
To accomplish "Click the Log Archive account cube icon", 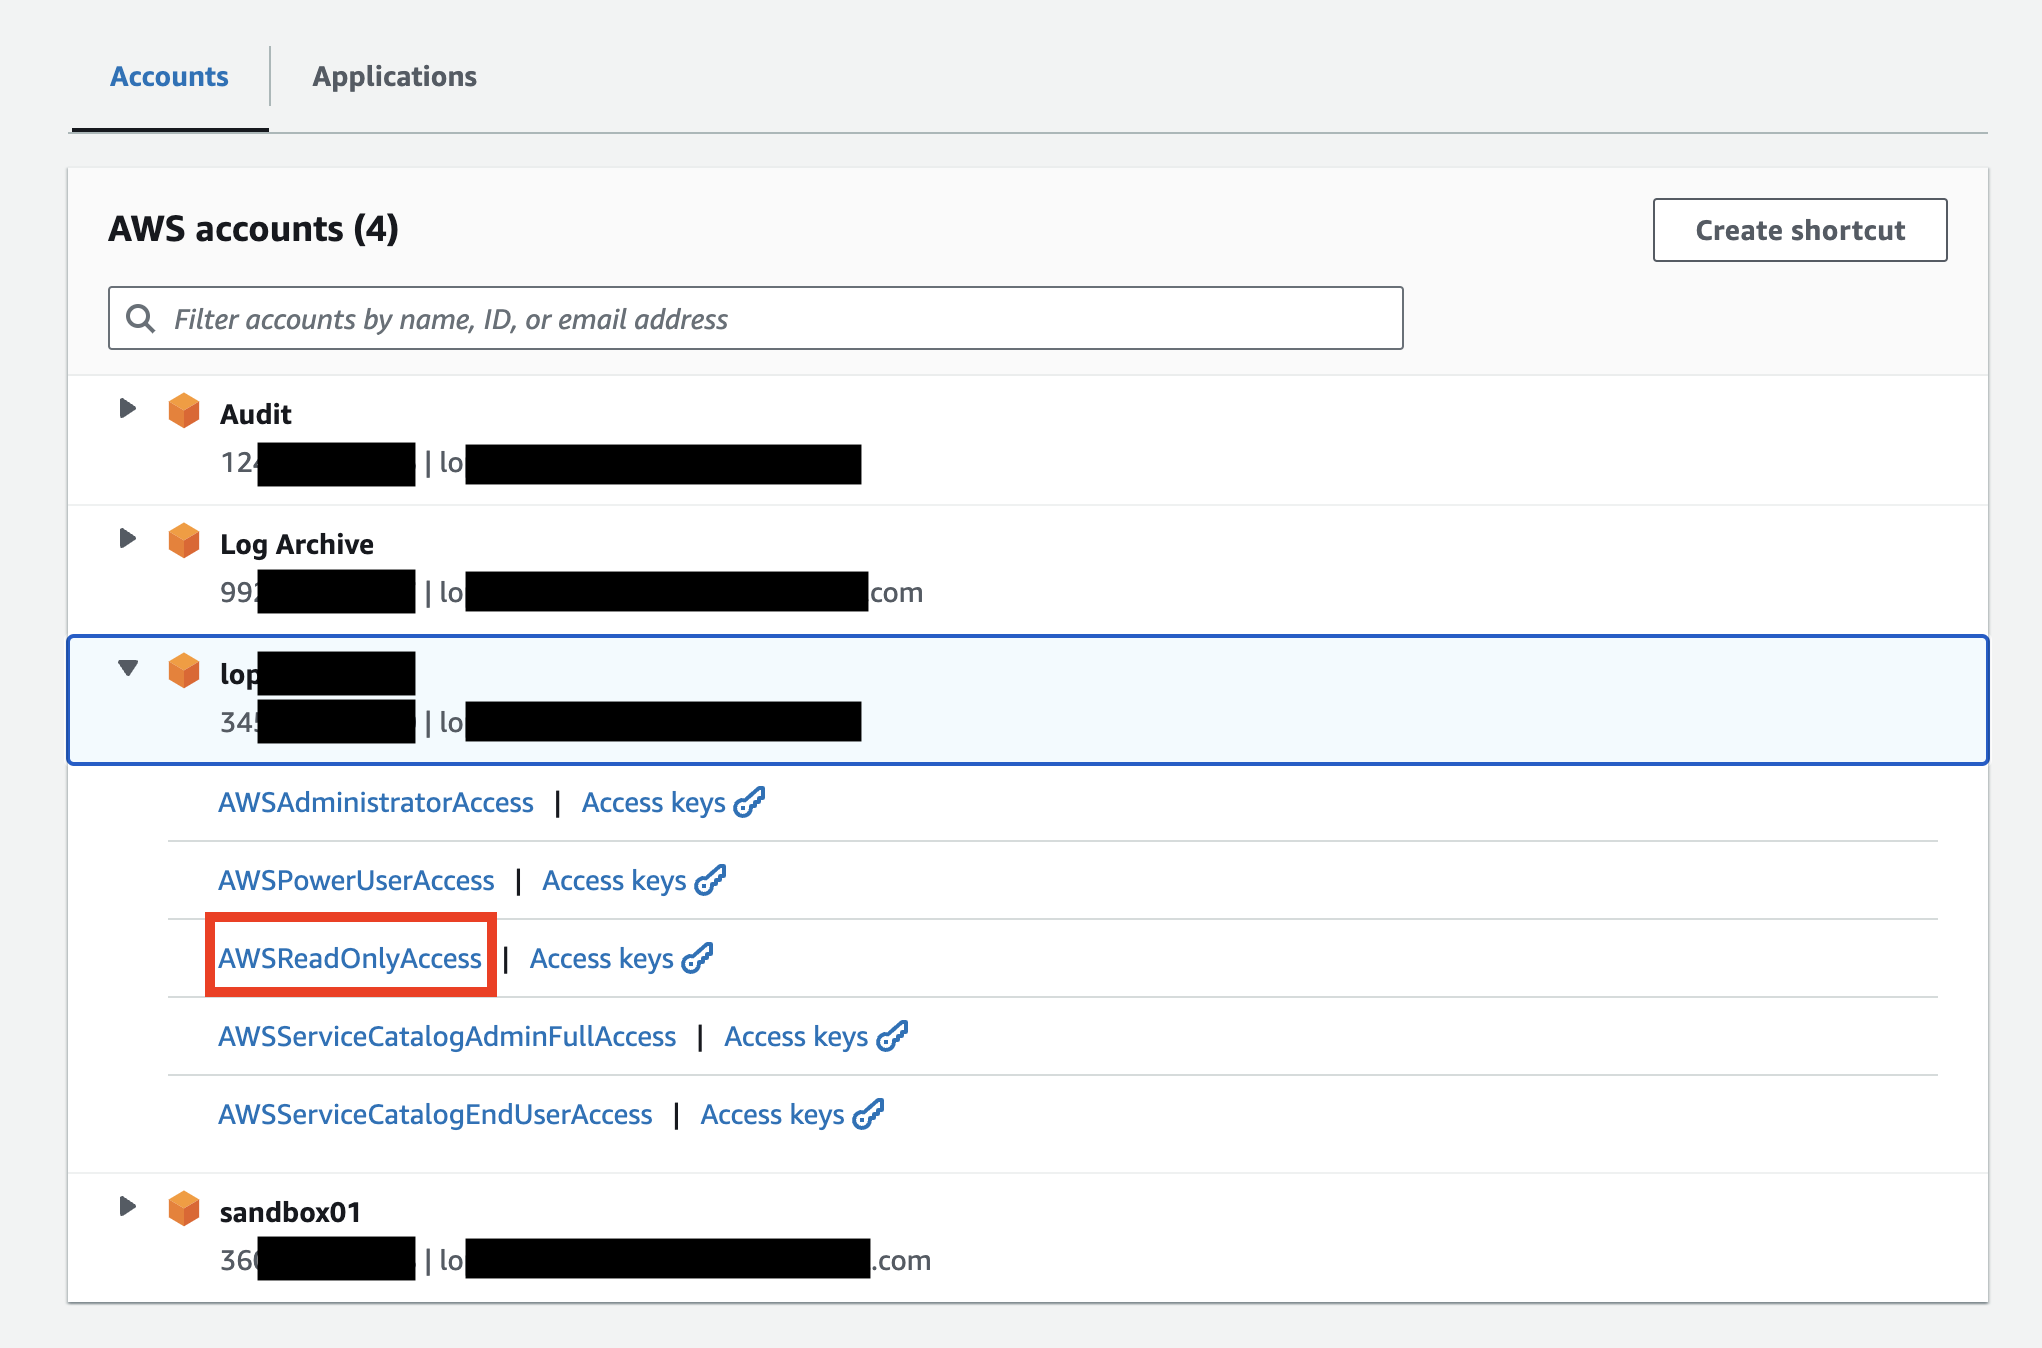I will (184, 541).
